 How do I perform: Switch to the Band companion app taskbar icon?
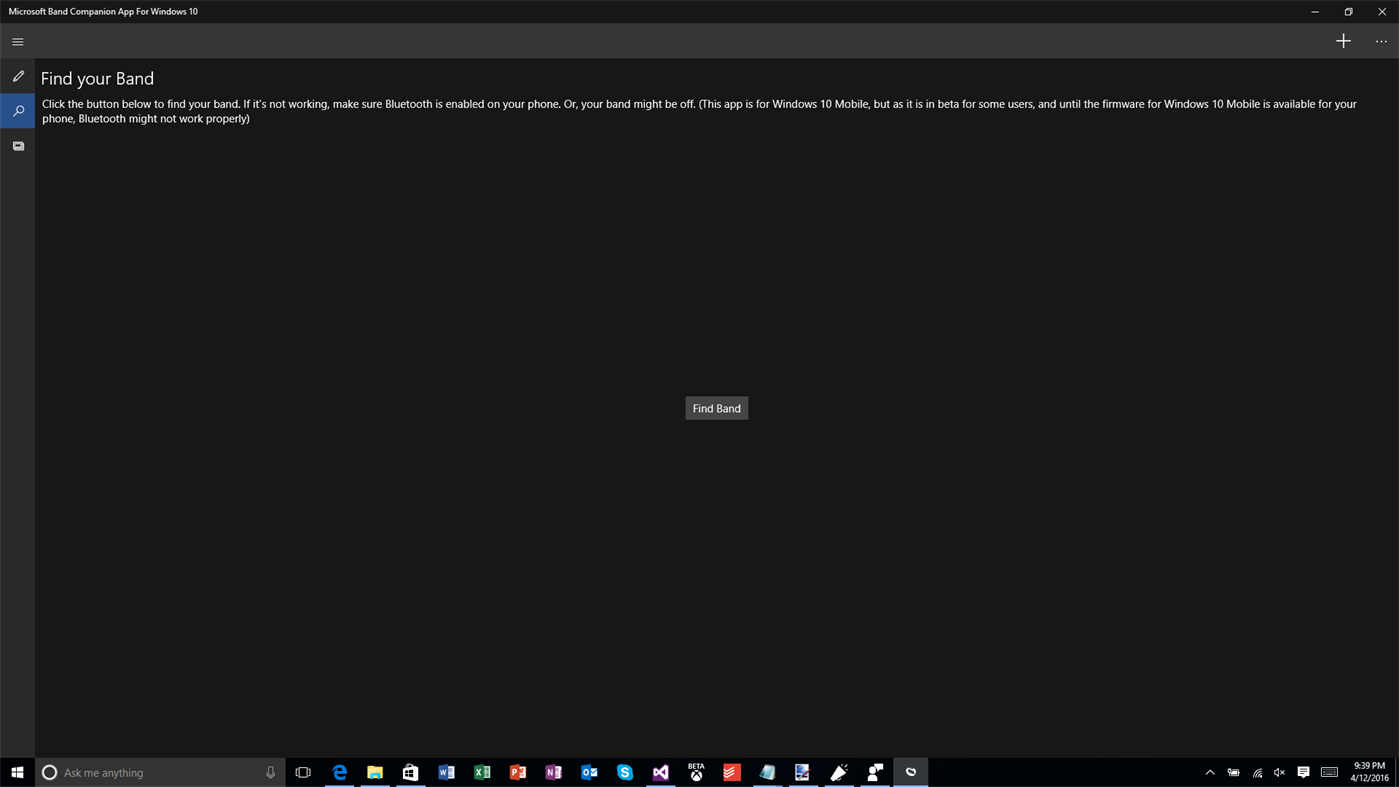(x=910, y=772)
